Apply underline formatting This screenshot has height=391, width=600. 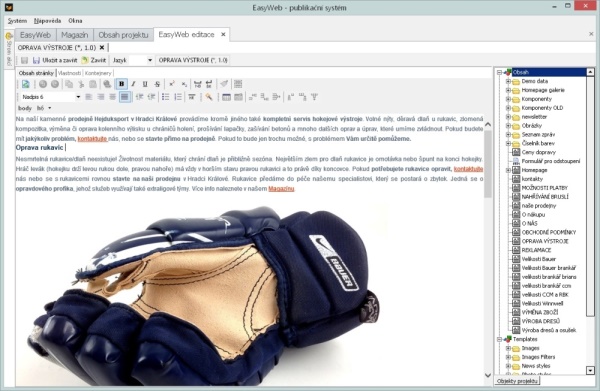point(145,84)
